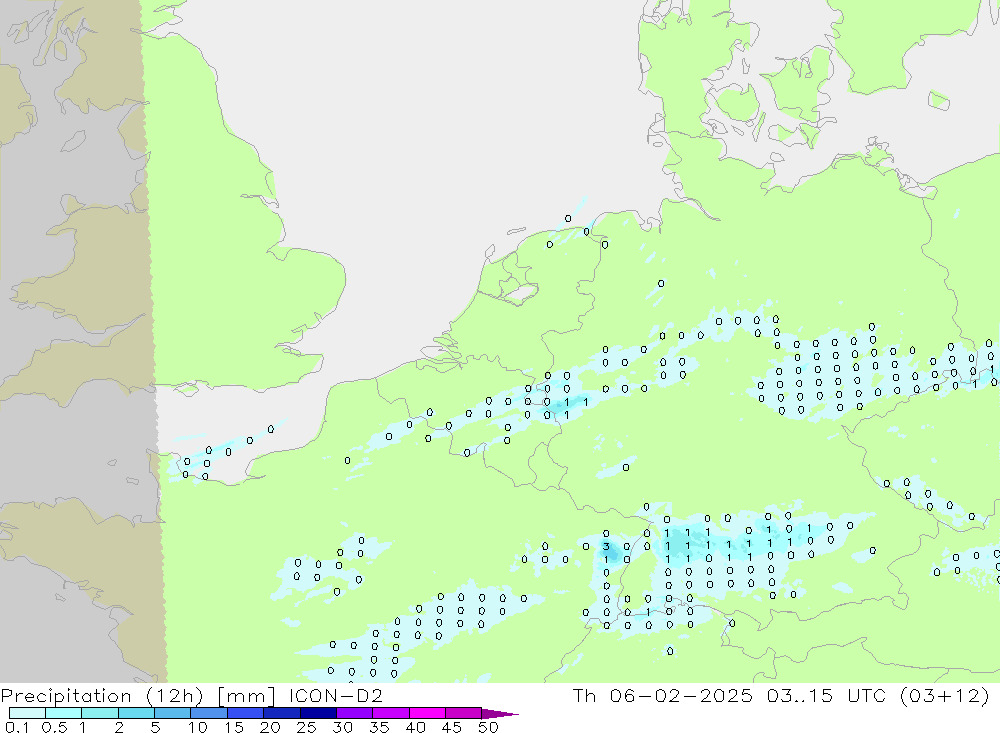The width and height of the screenshot is (1000, 733).
Task: Click the "25" legend scale label
Action: 306,727
